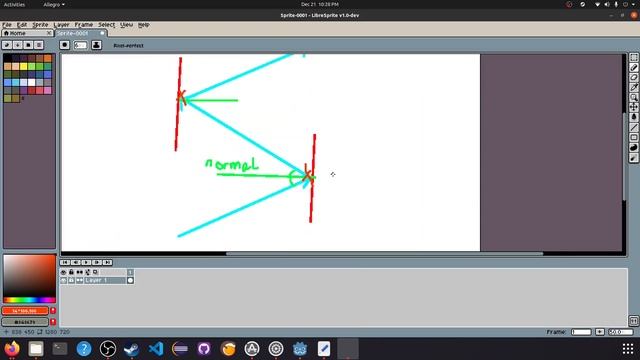Select the rectangular marquee tool

(633, 58)
